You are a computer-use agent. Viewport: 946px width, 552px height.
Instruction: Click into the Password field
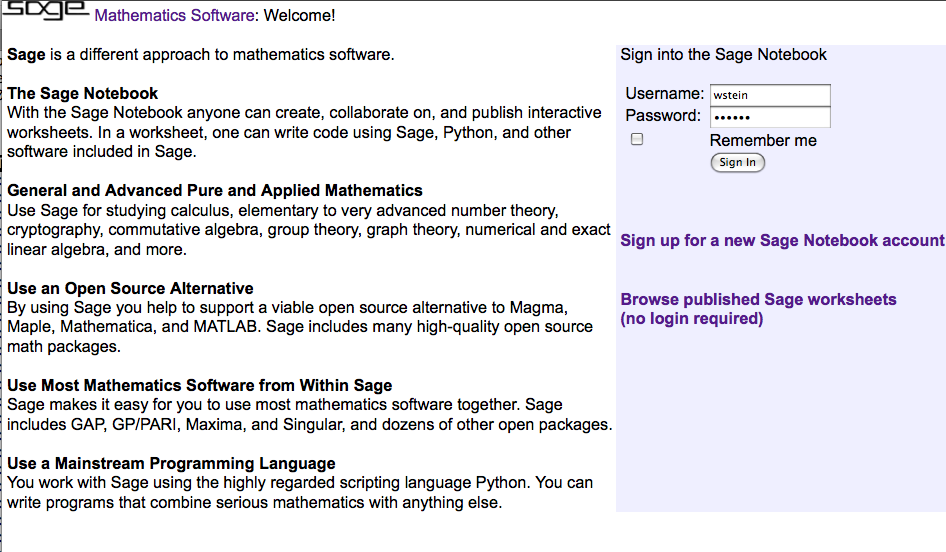[x=769, y=117]
